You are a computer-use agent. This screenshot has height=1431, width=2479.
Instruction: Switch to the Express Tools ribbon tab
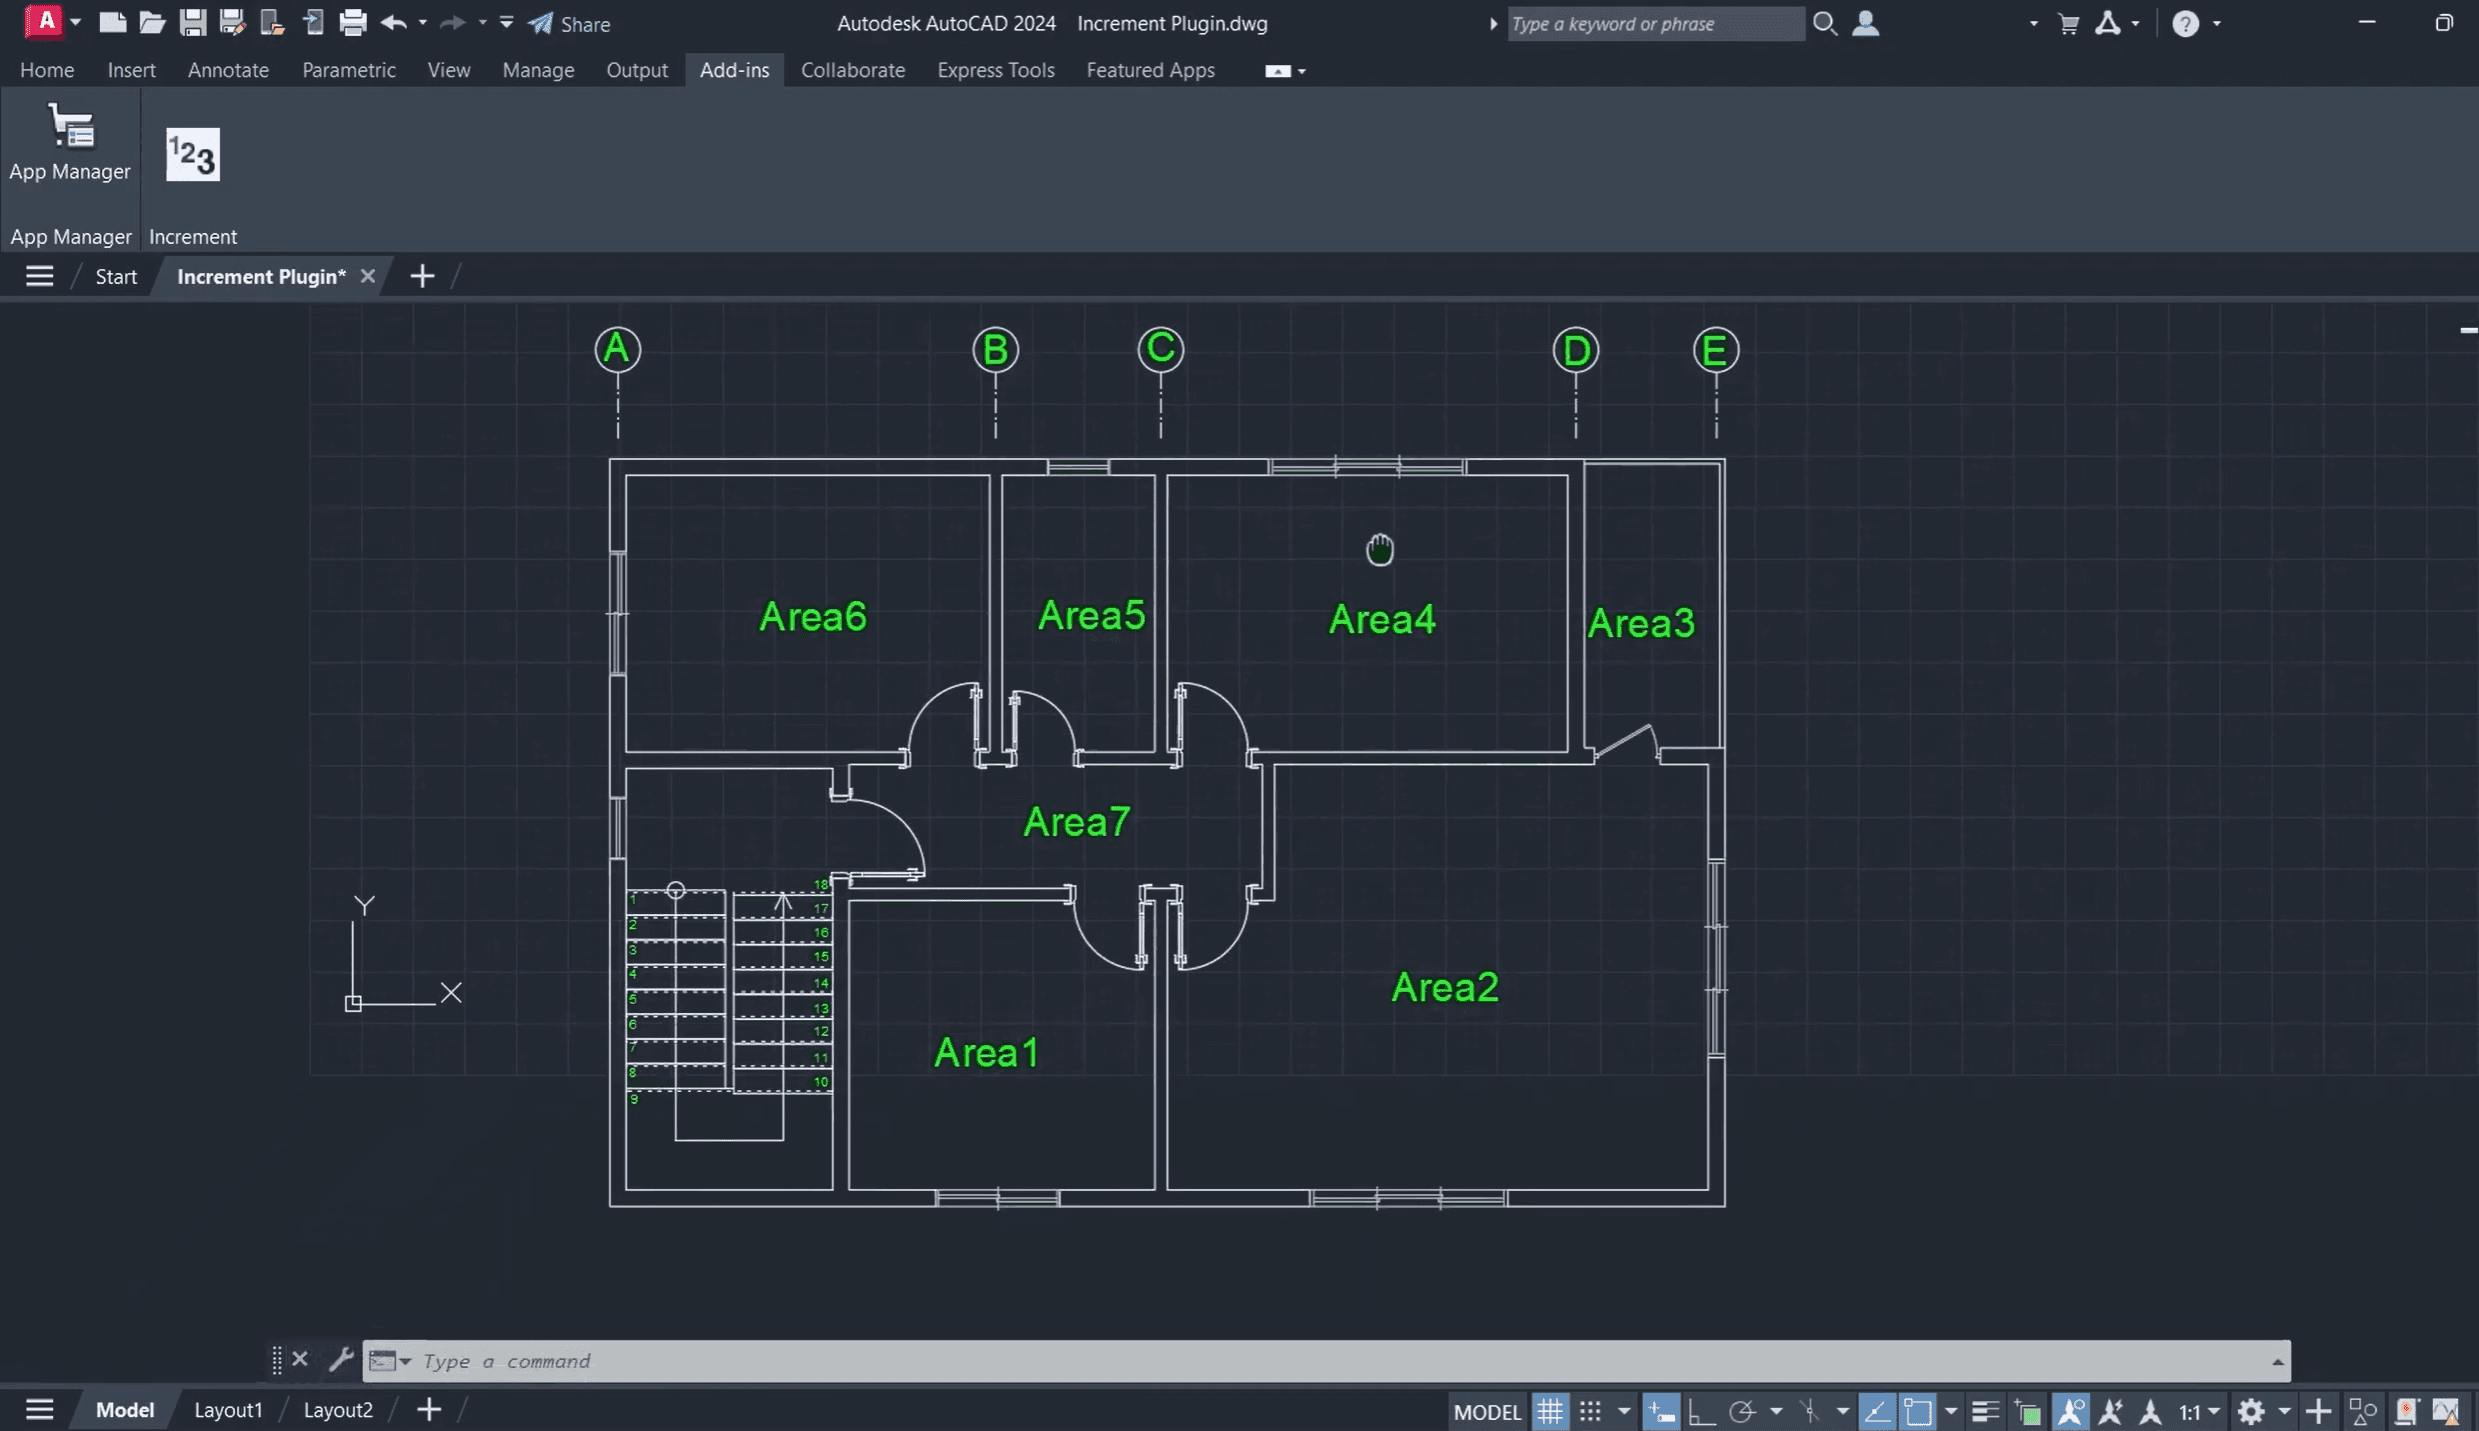click(x=995, y=70)
